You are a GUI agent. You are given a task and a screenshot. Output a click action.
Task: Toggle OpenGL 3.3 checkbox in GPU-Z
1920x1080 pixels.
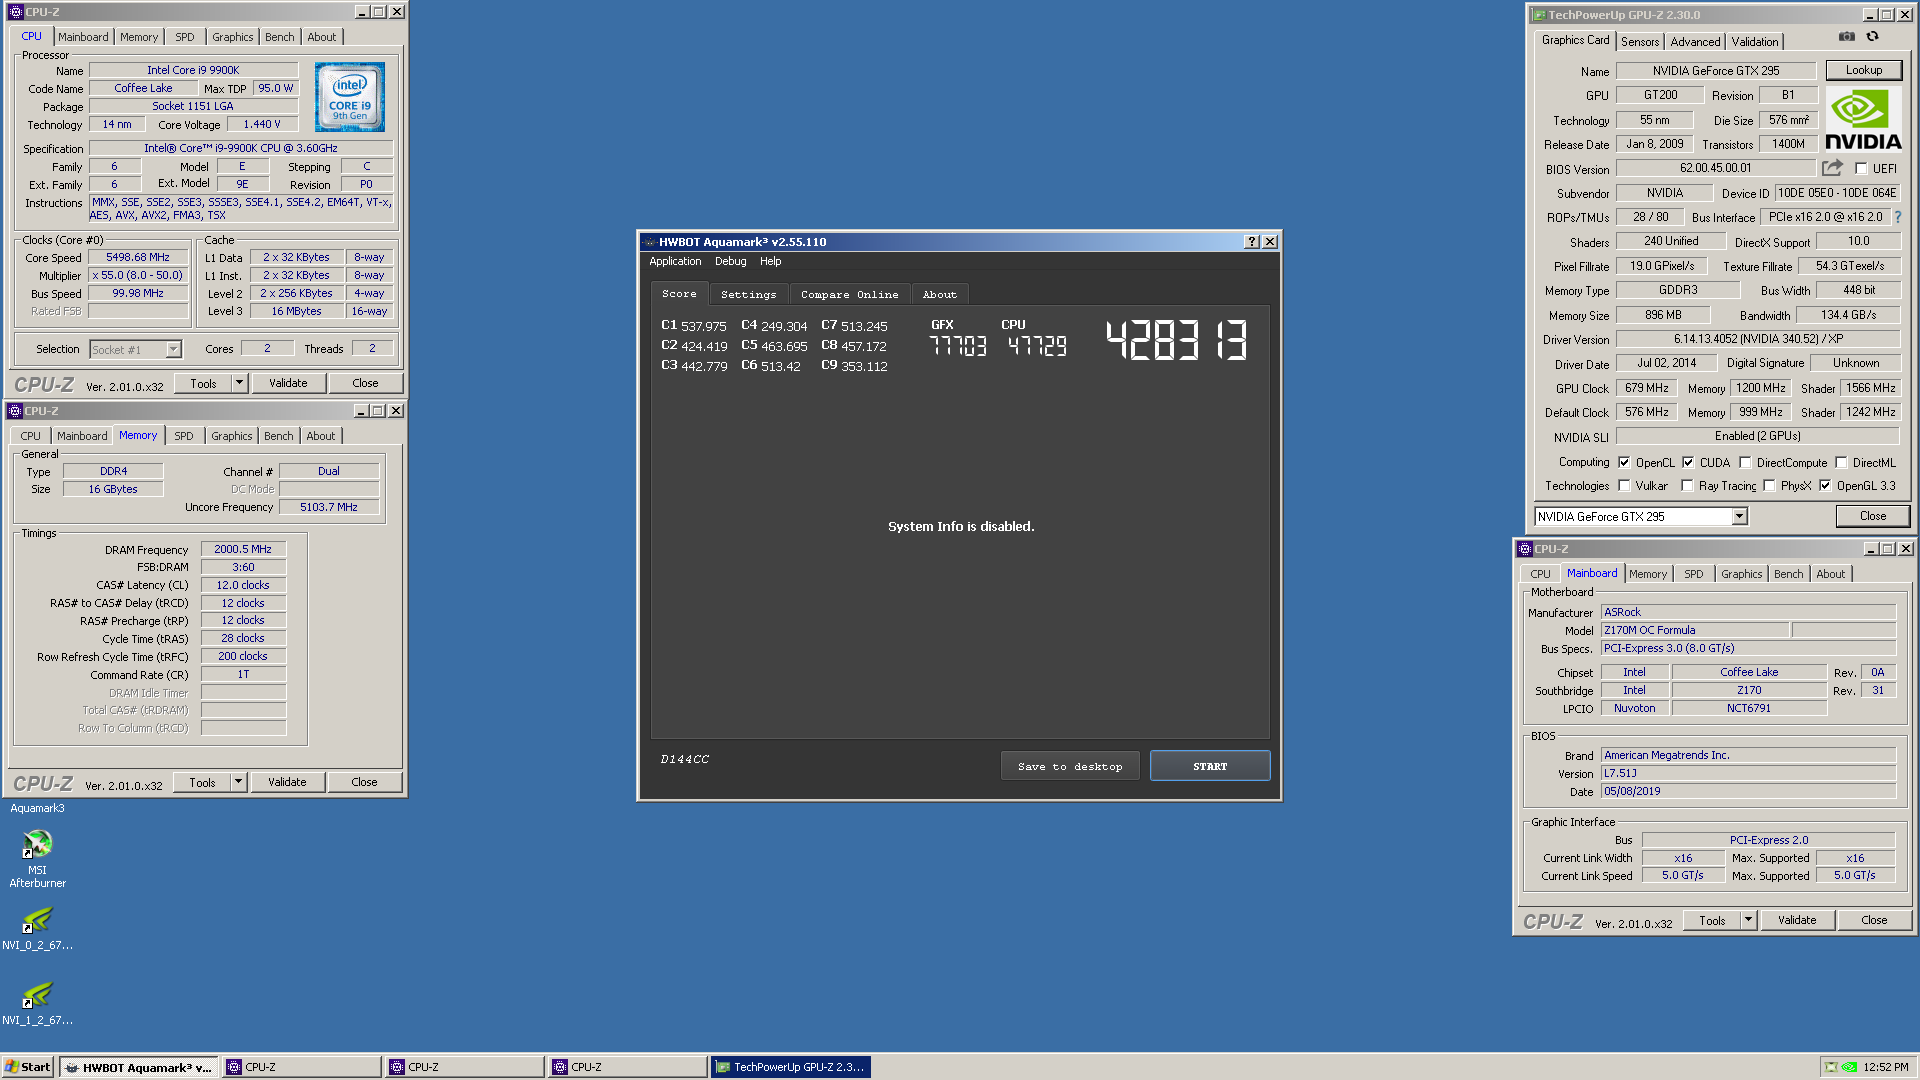[x=1825, y=486]
